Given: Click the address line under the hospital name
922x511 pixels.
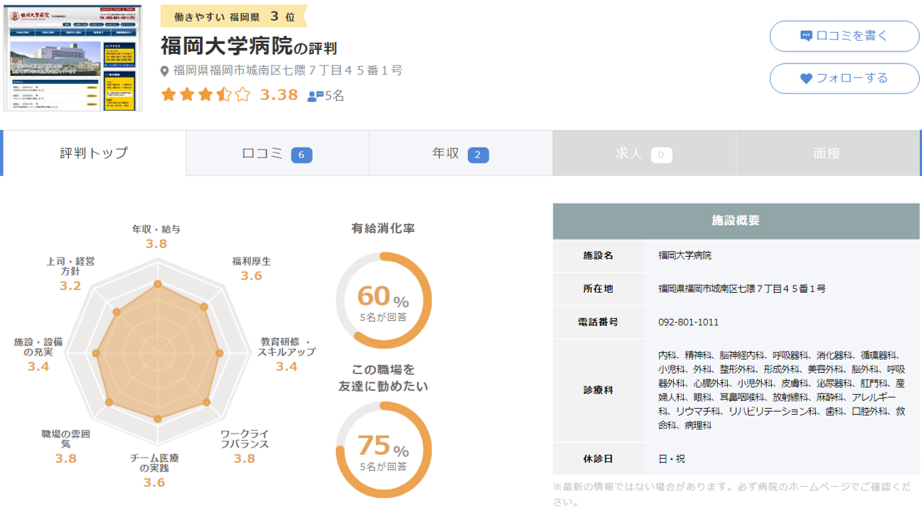Looking at the screenshot, I should tap(288, 71).
